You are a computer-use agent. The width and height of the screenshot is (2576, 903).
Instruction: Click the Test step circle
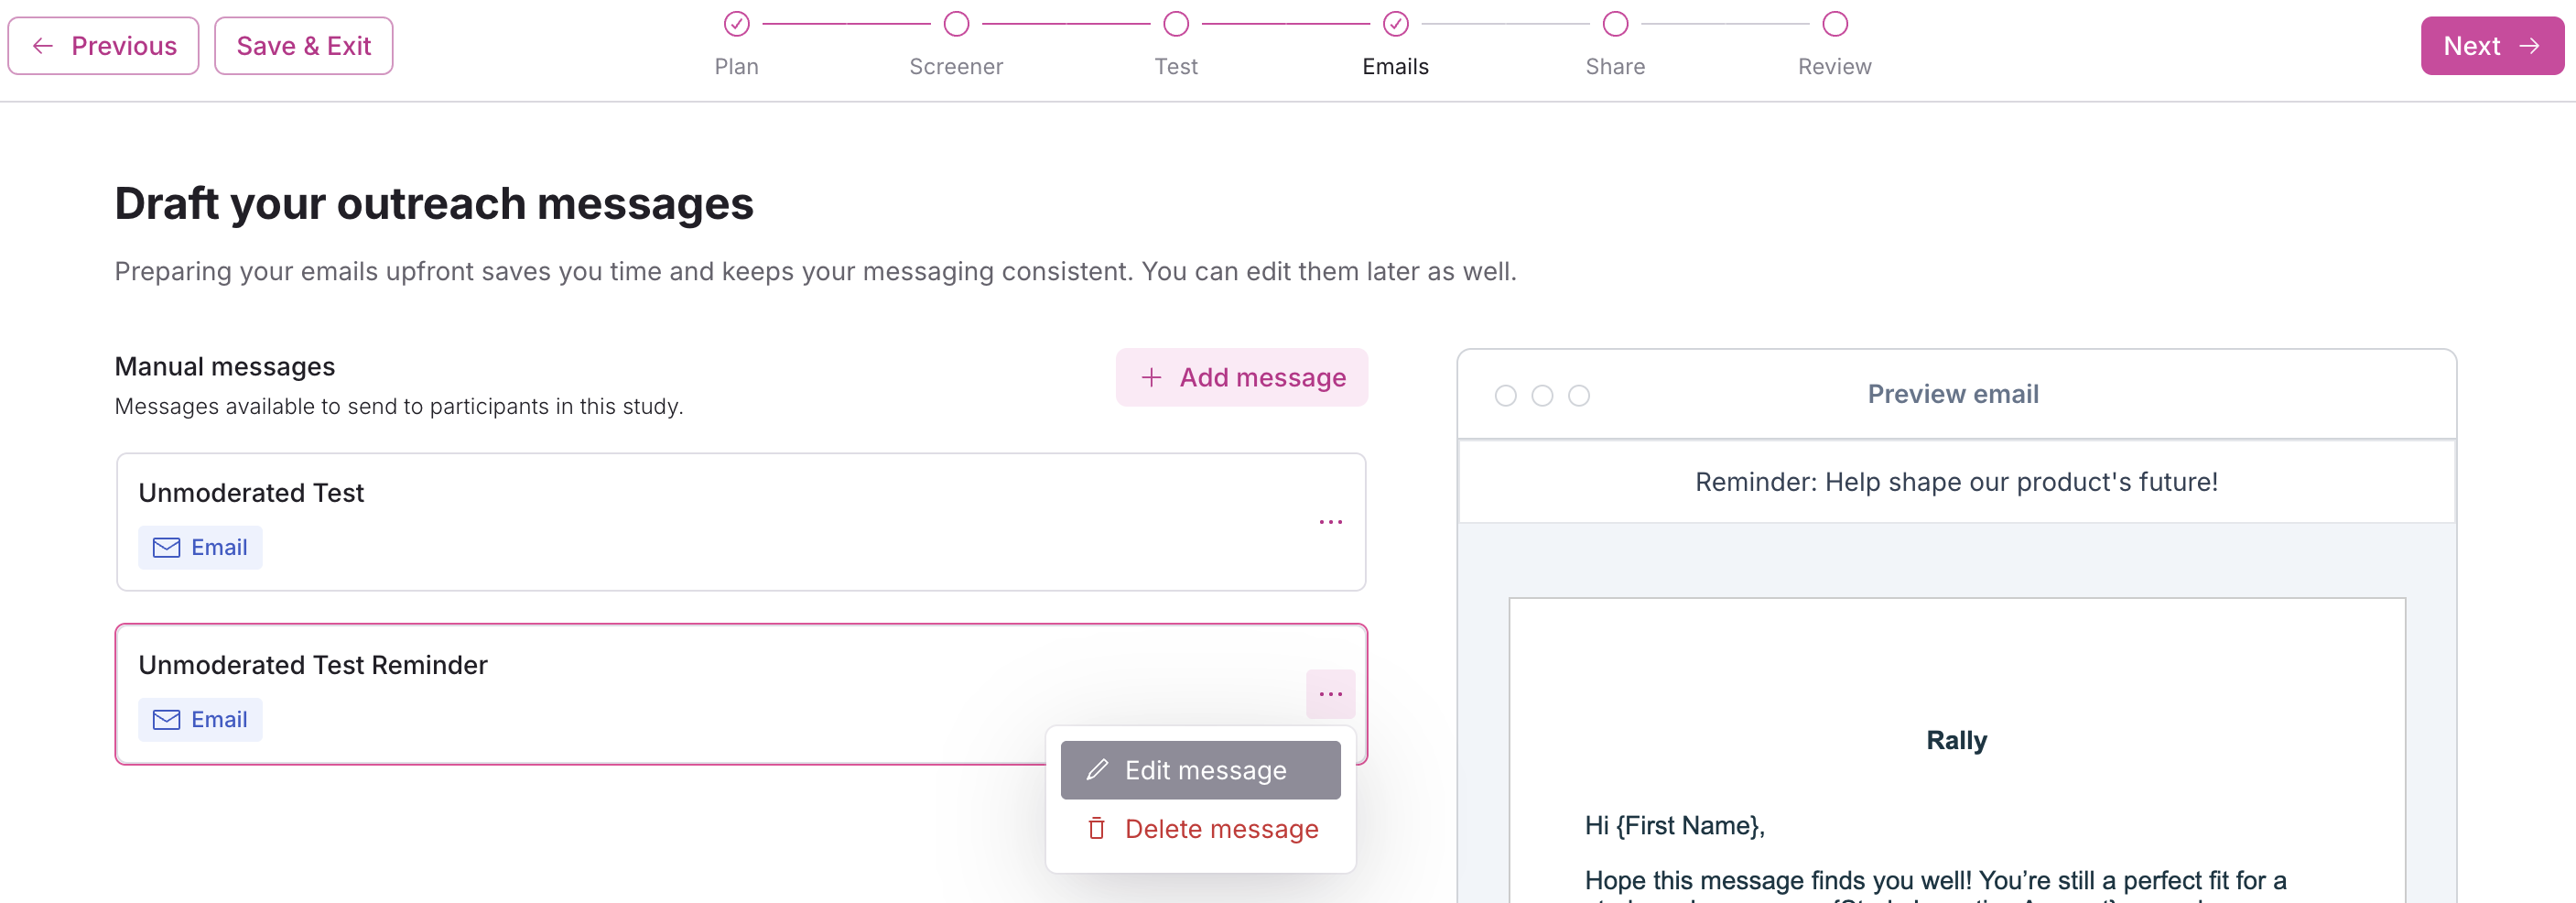click(1176, 24)
